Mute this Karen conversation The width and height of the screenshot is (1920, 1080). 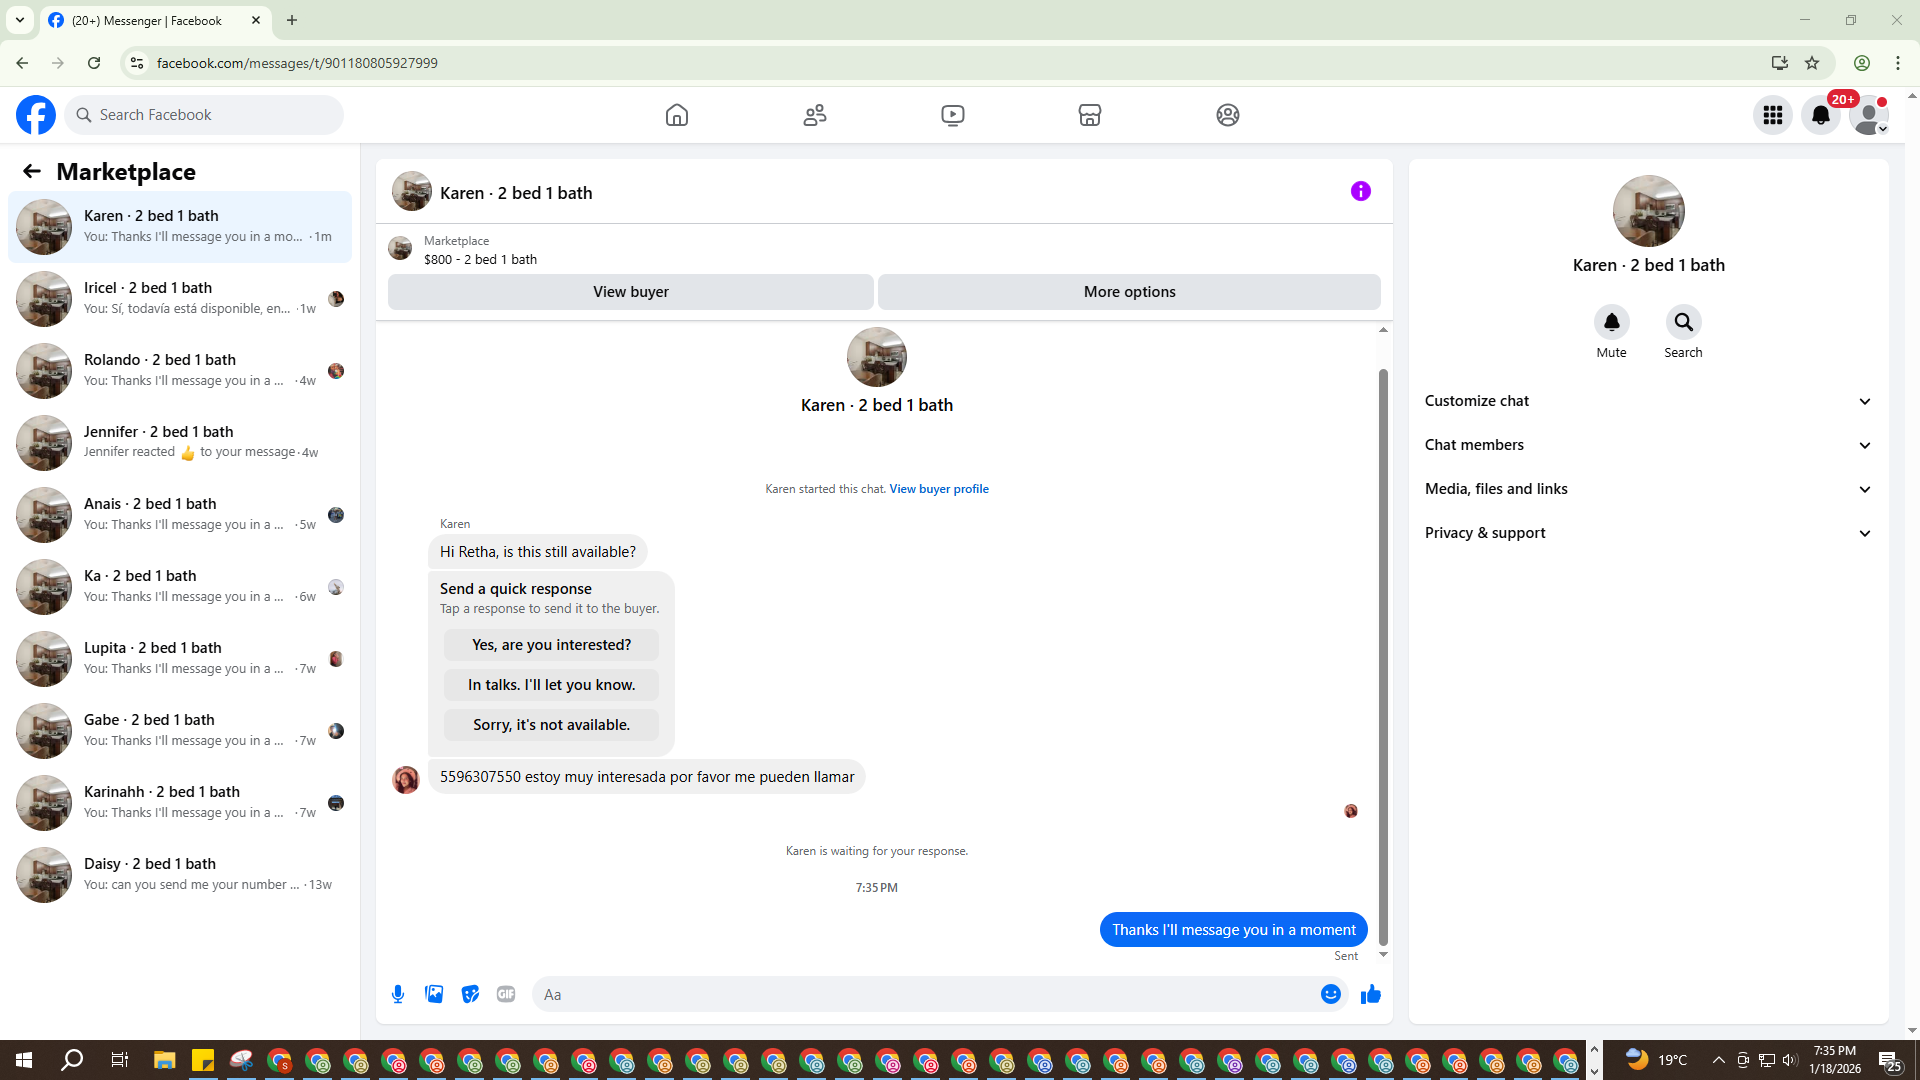pyautogui.click(x=1611, y=322)
